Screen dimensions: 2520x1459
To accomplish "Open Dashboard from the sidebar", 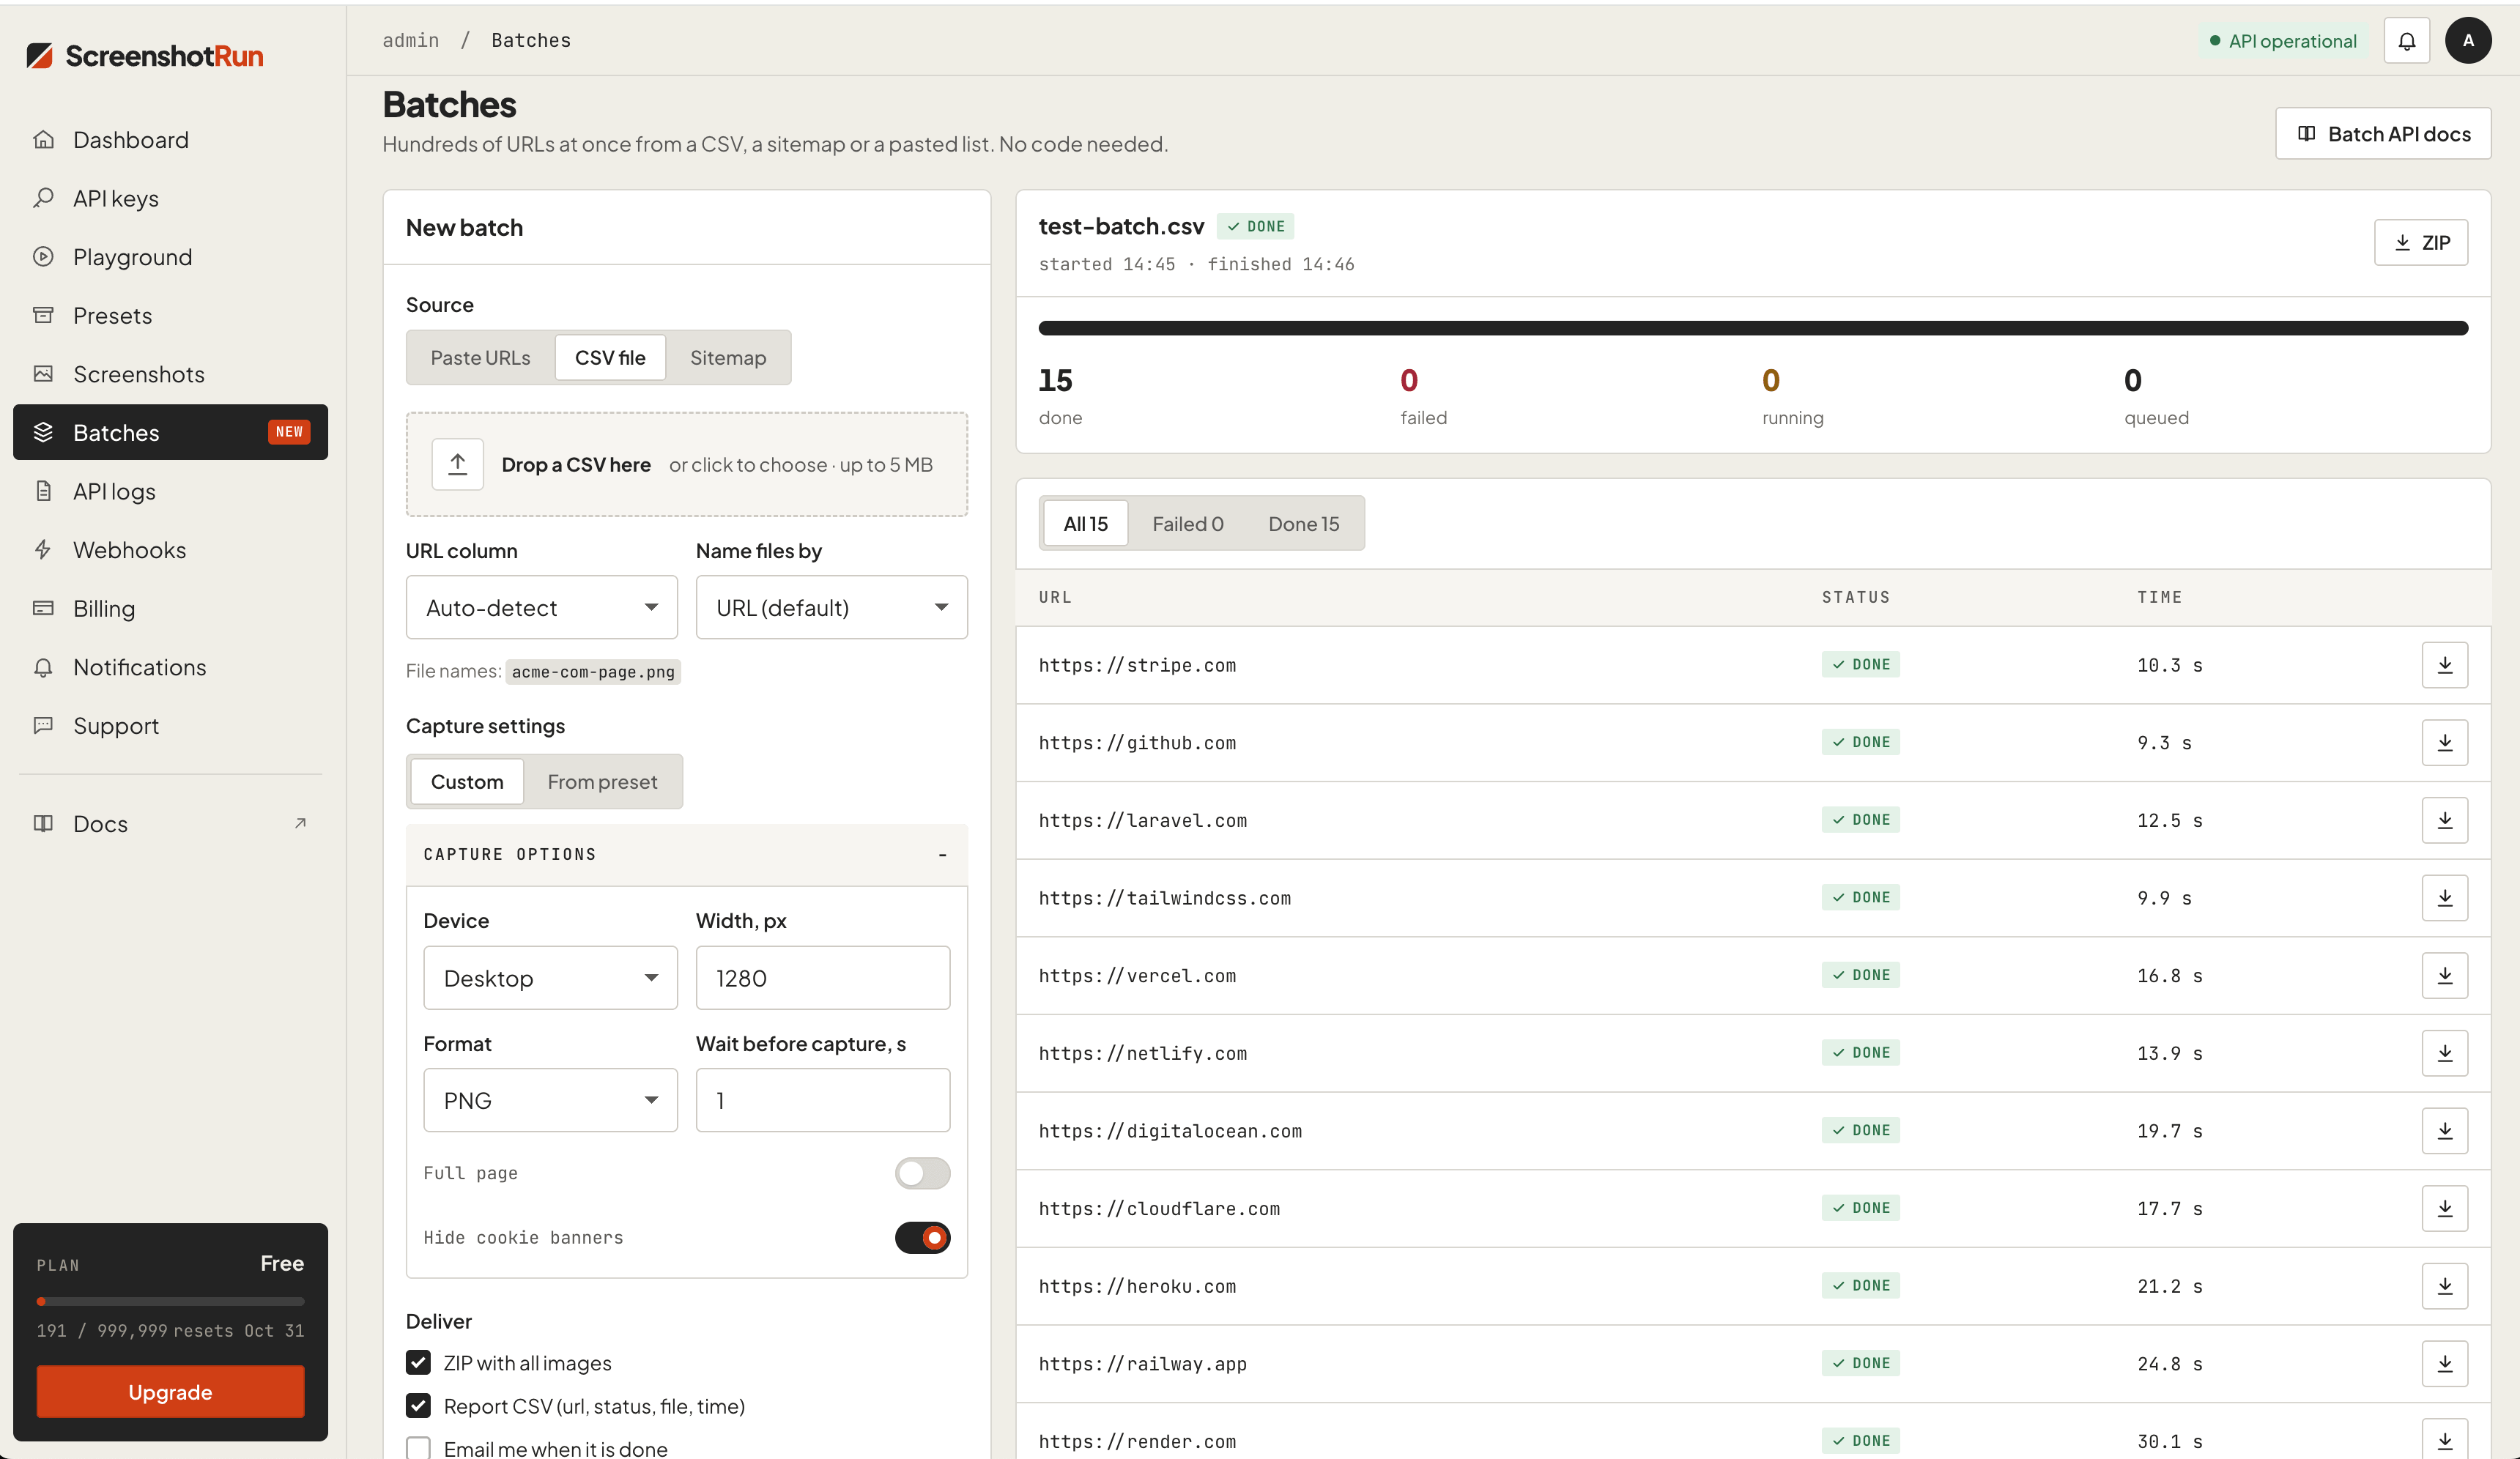I will [x=170, y=140].
